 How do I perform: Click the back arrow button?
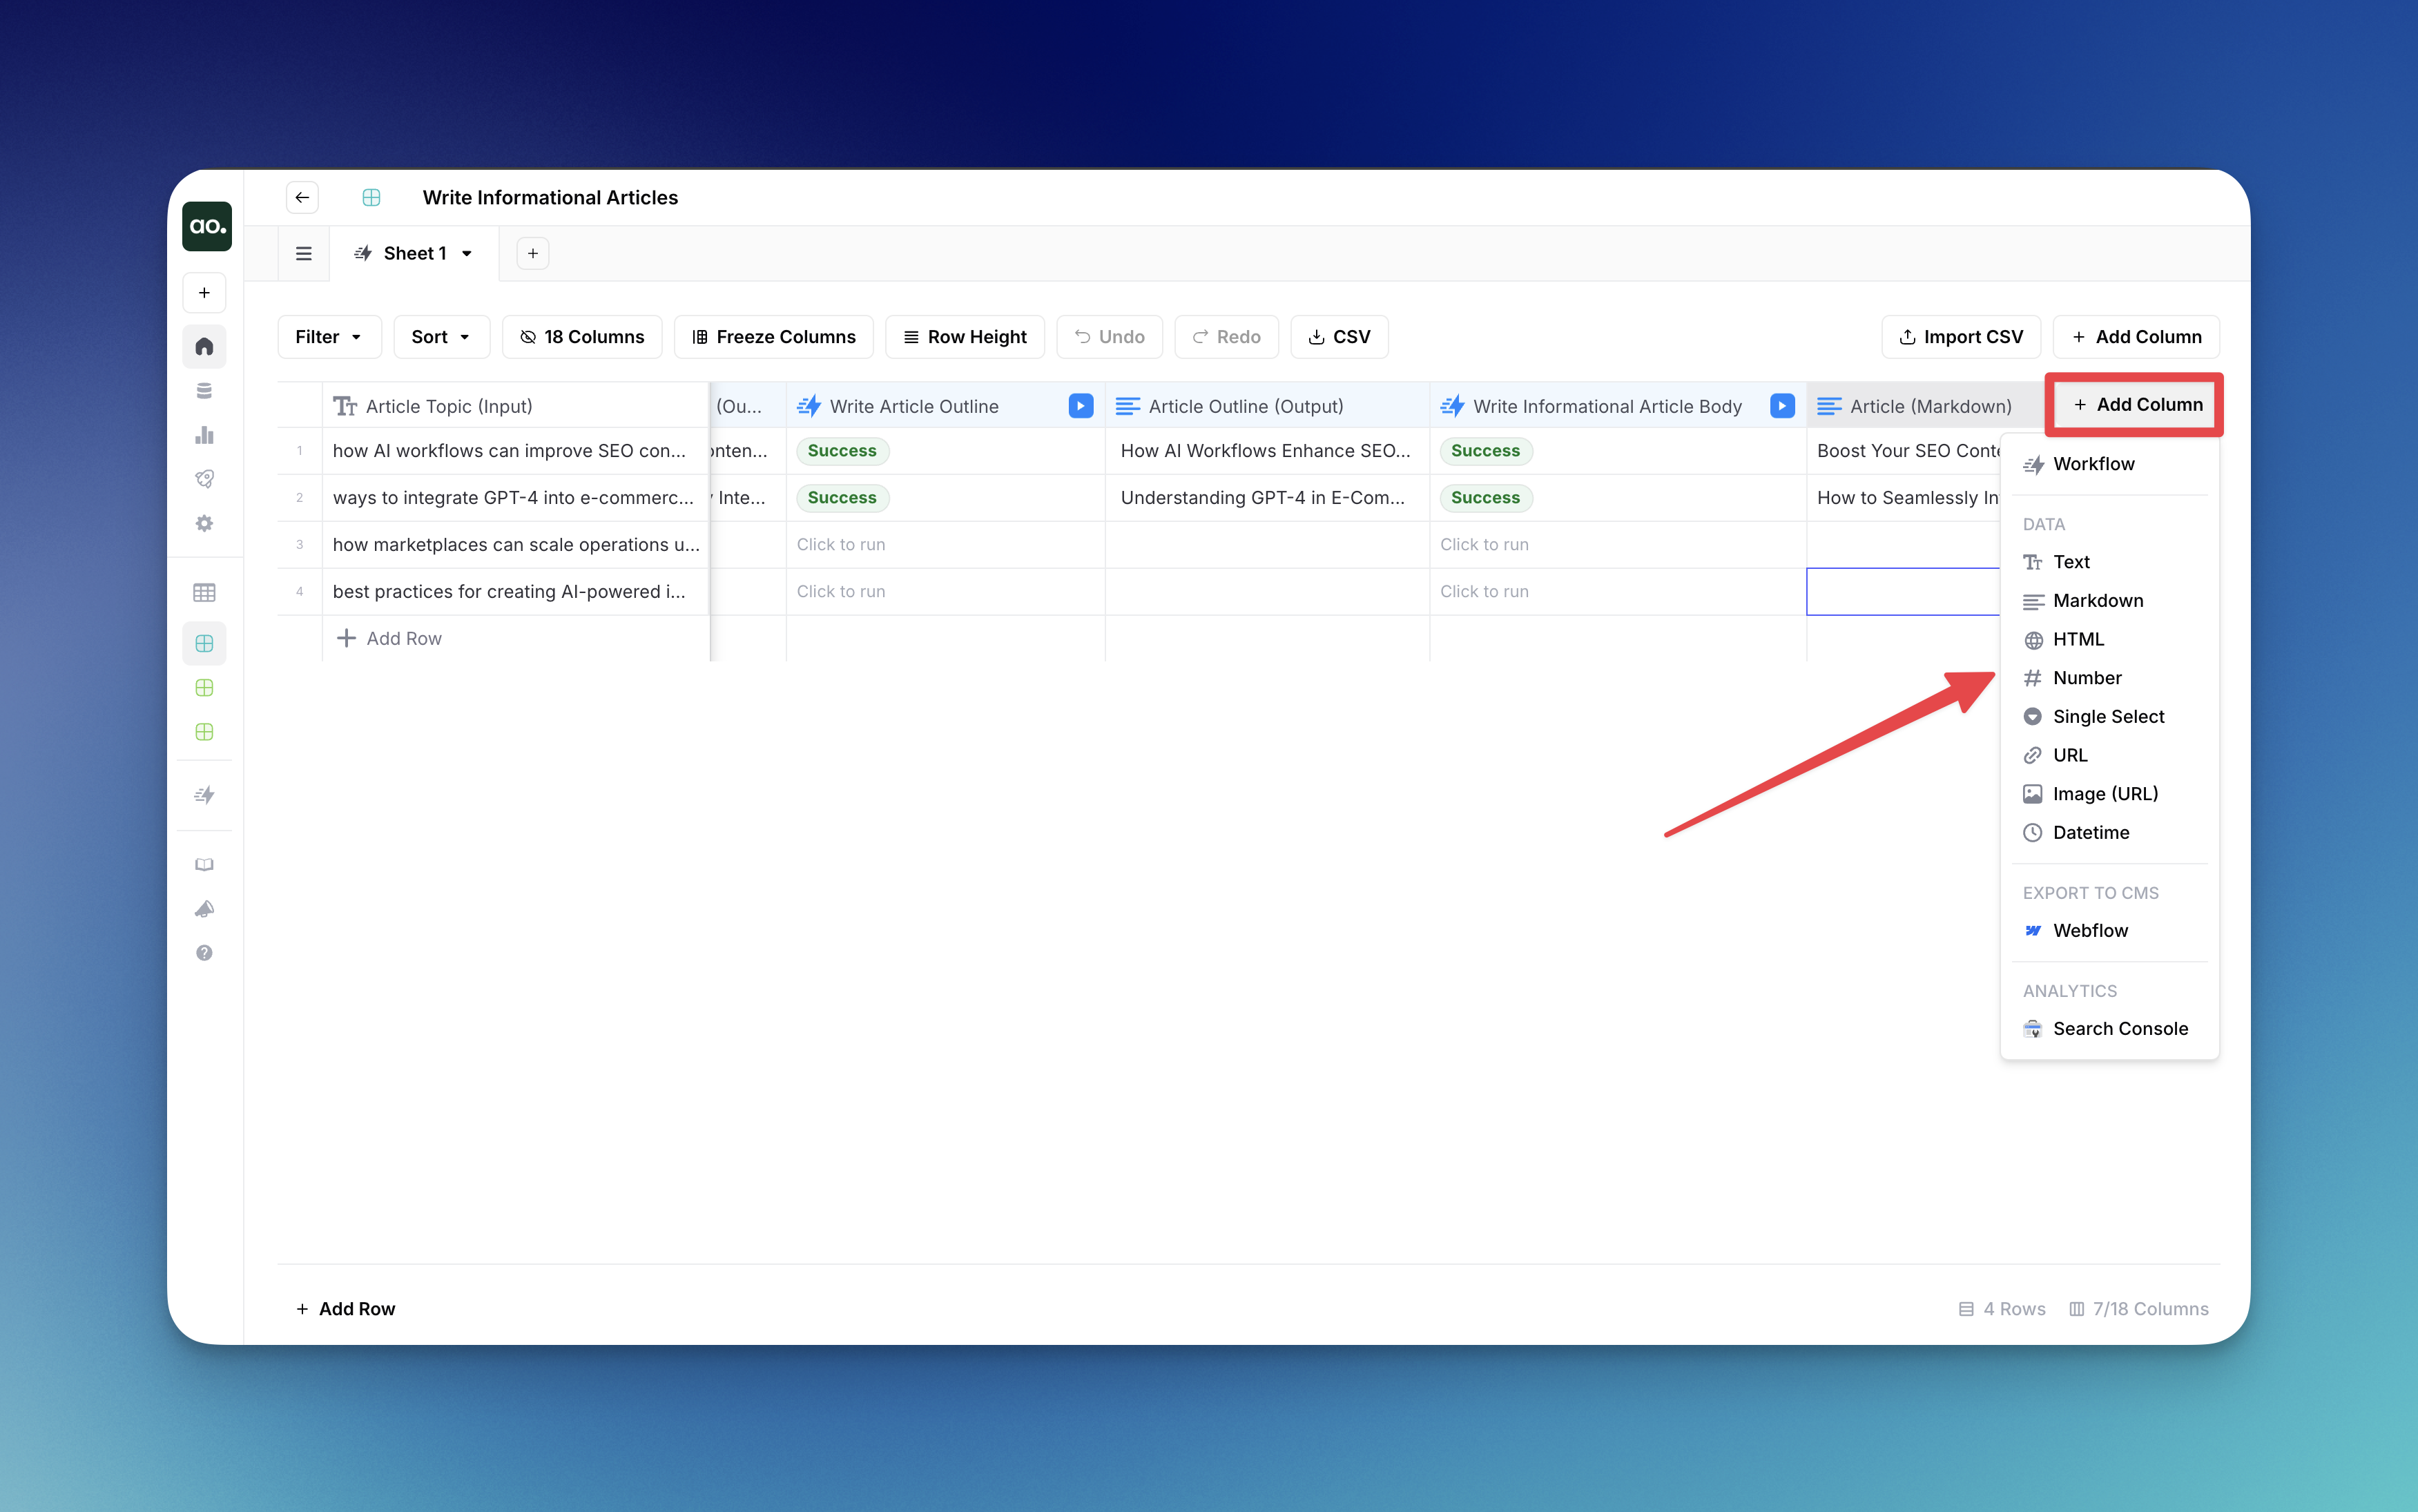[x=302, y=197]
